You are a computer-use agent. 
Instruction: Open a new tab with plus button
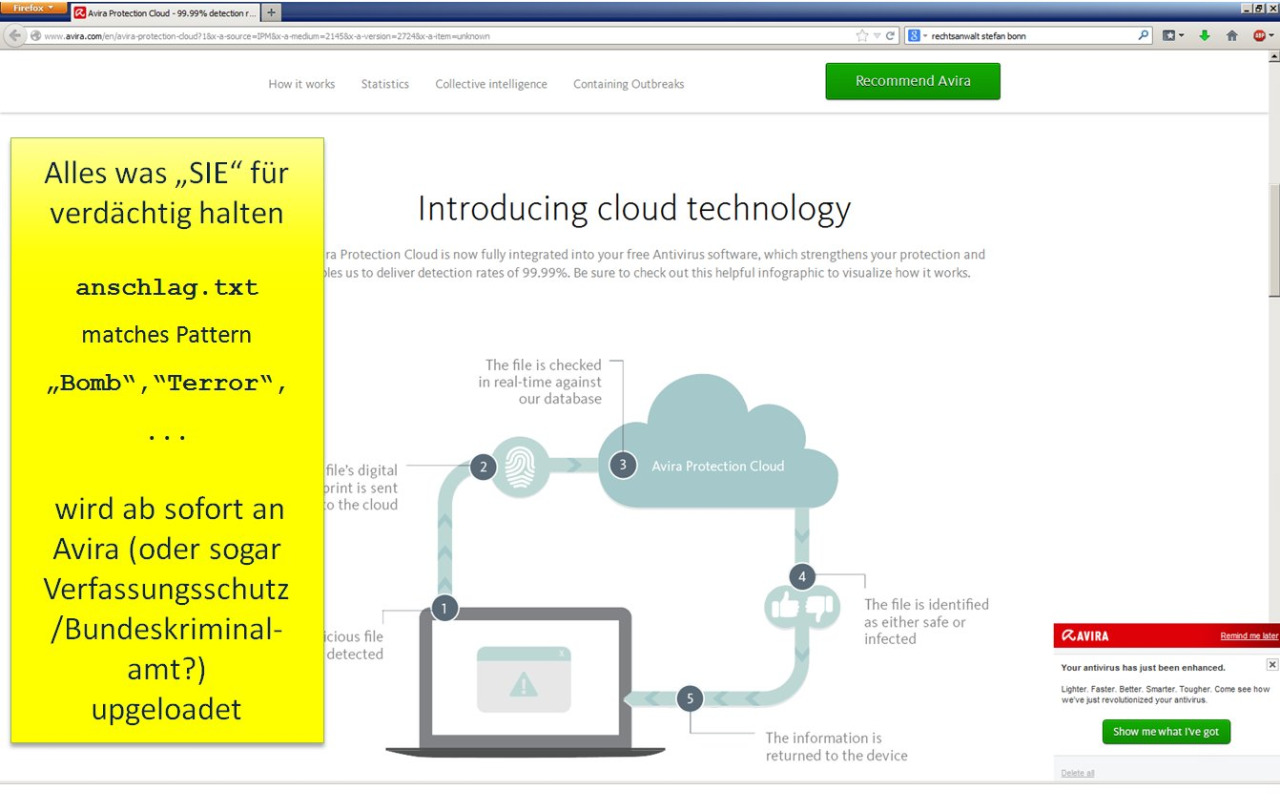point(272,12)
